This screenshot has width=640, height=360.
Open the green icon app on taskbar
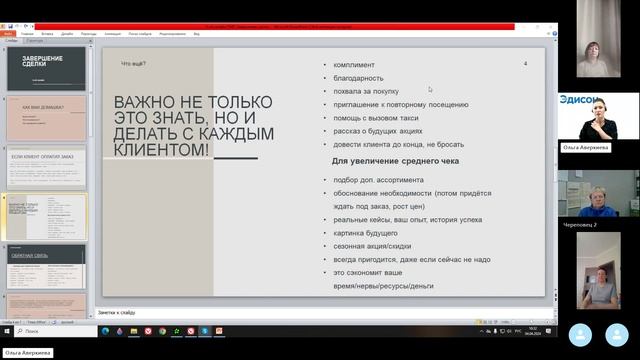coord(177,331)
